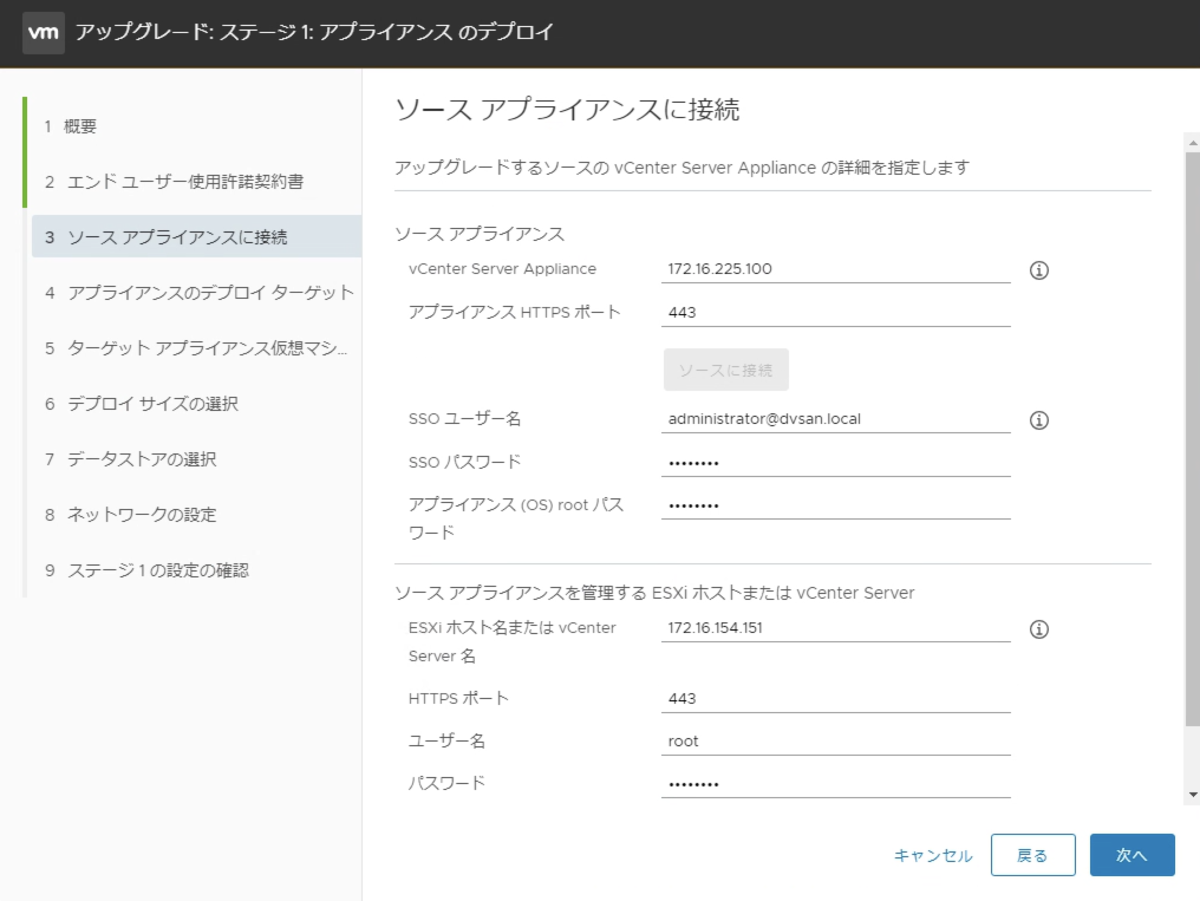The height and width of the screenshot is (901, 1200).
Task: Open step 9 ステージ 1 の設定の確認
Action: (150, 569)
